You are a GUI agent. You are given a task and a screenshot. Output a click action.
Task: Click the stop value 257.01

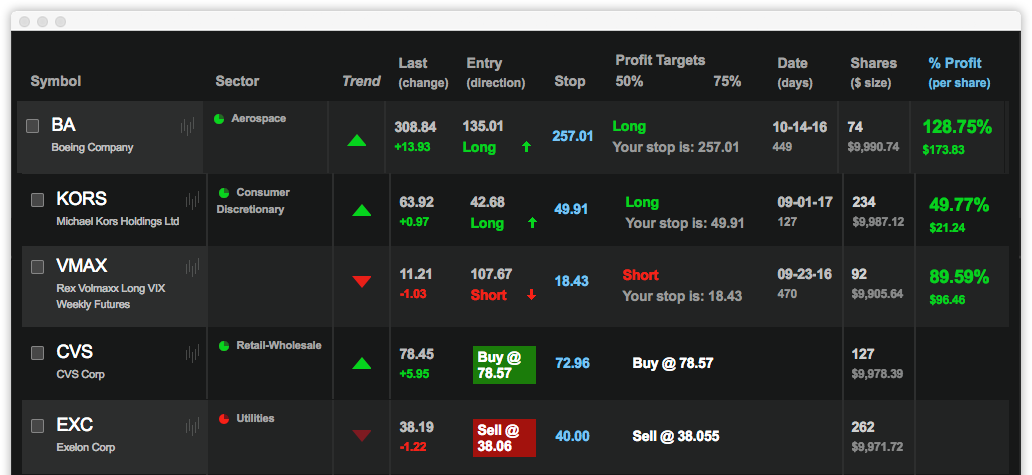(573, 137)
